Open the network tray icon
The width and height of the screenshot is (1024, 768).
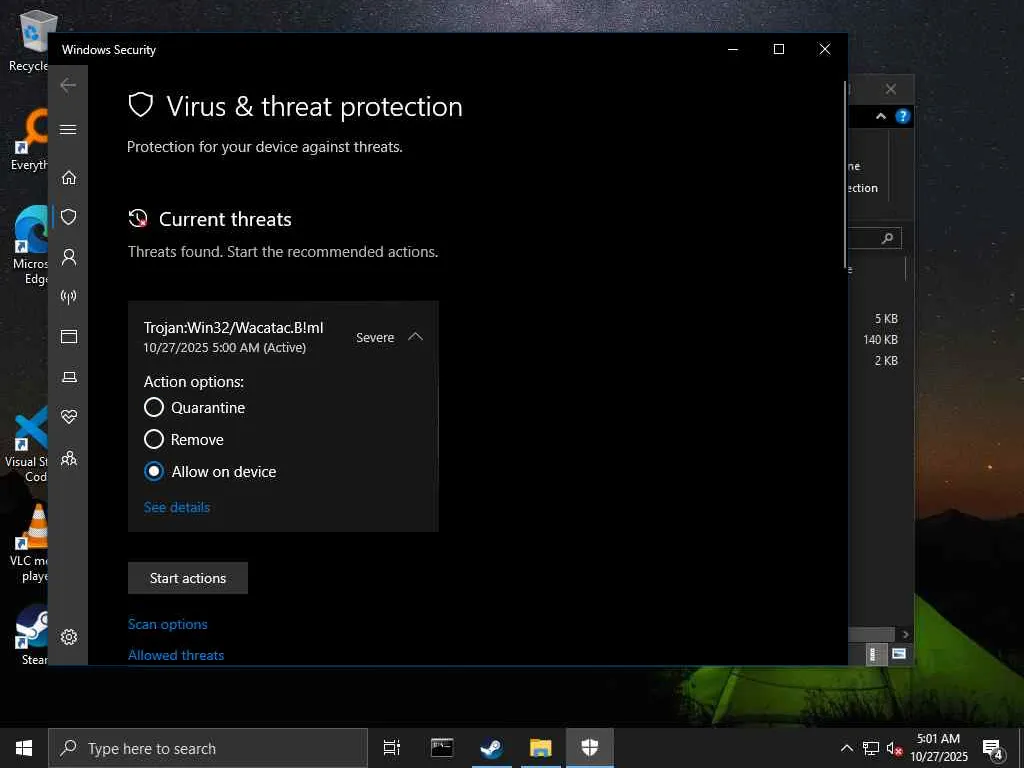pos(871,748)
